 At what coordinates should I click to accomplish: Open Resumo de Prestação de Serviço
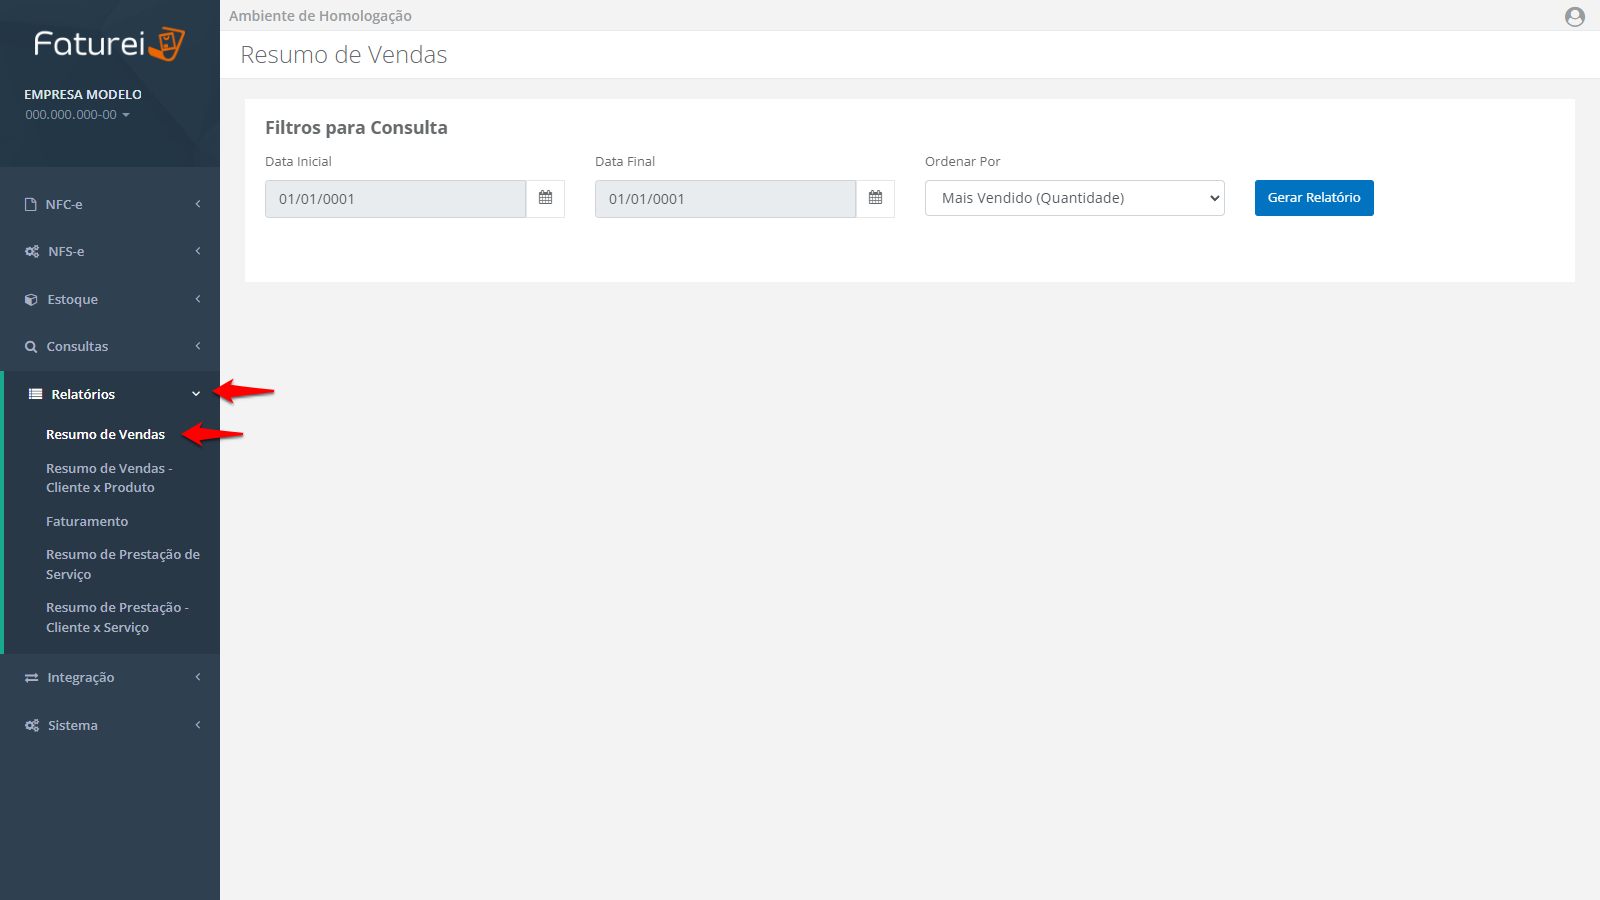pos(123,564)
